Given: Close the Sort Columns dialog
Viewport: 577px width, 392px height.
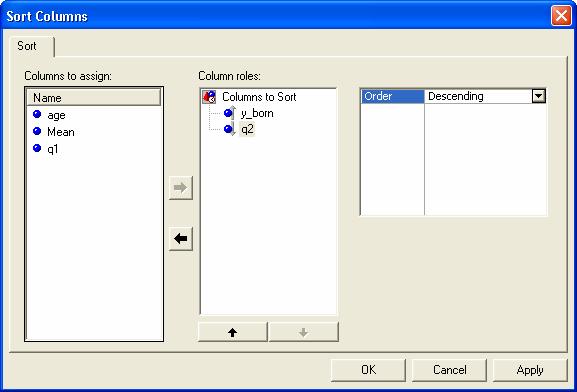Looking at the screenshot, I should (561, 16).
